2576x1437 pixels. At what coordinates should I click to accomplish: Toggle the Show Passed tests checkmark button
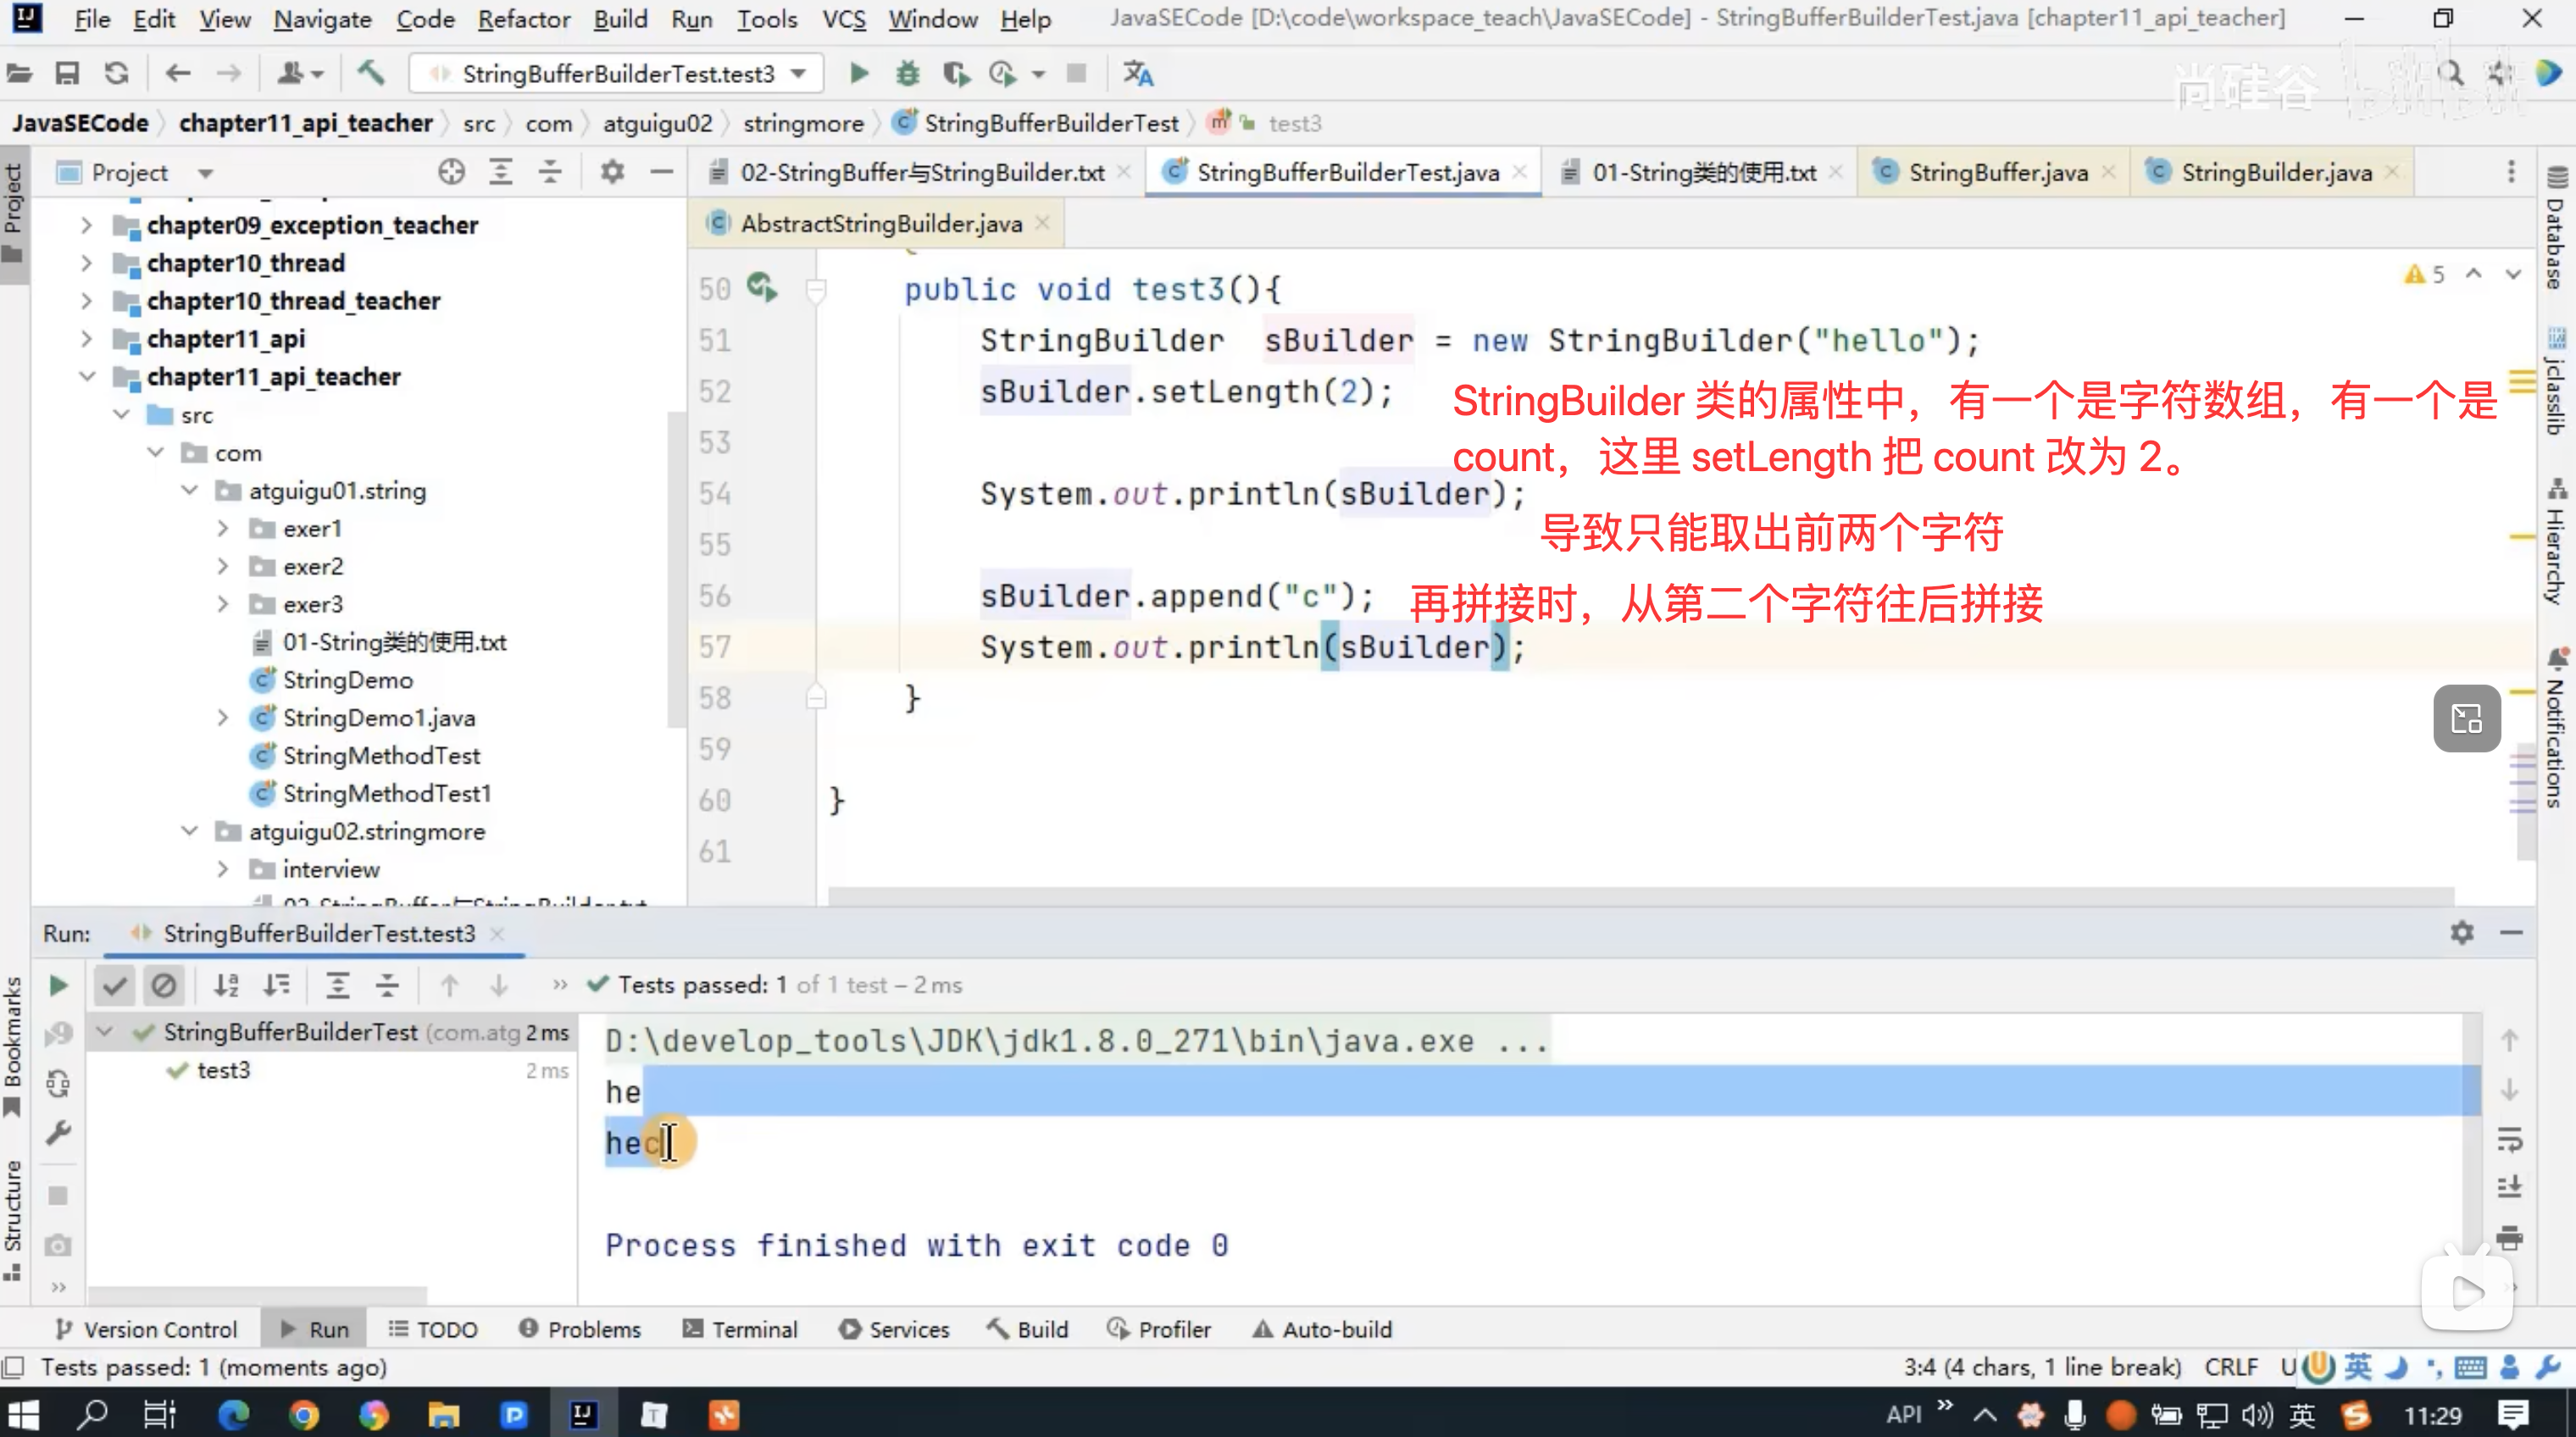pos(115,985)
